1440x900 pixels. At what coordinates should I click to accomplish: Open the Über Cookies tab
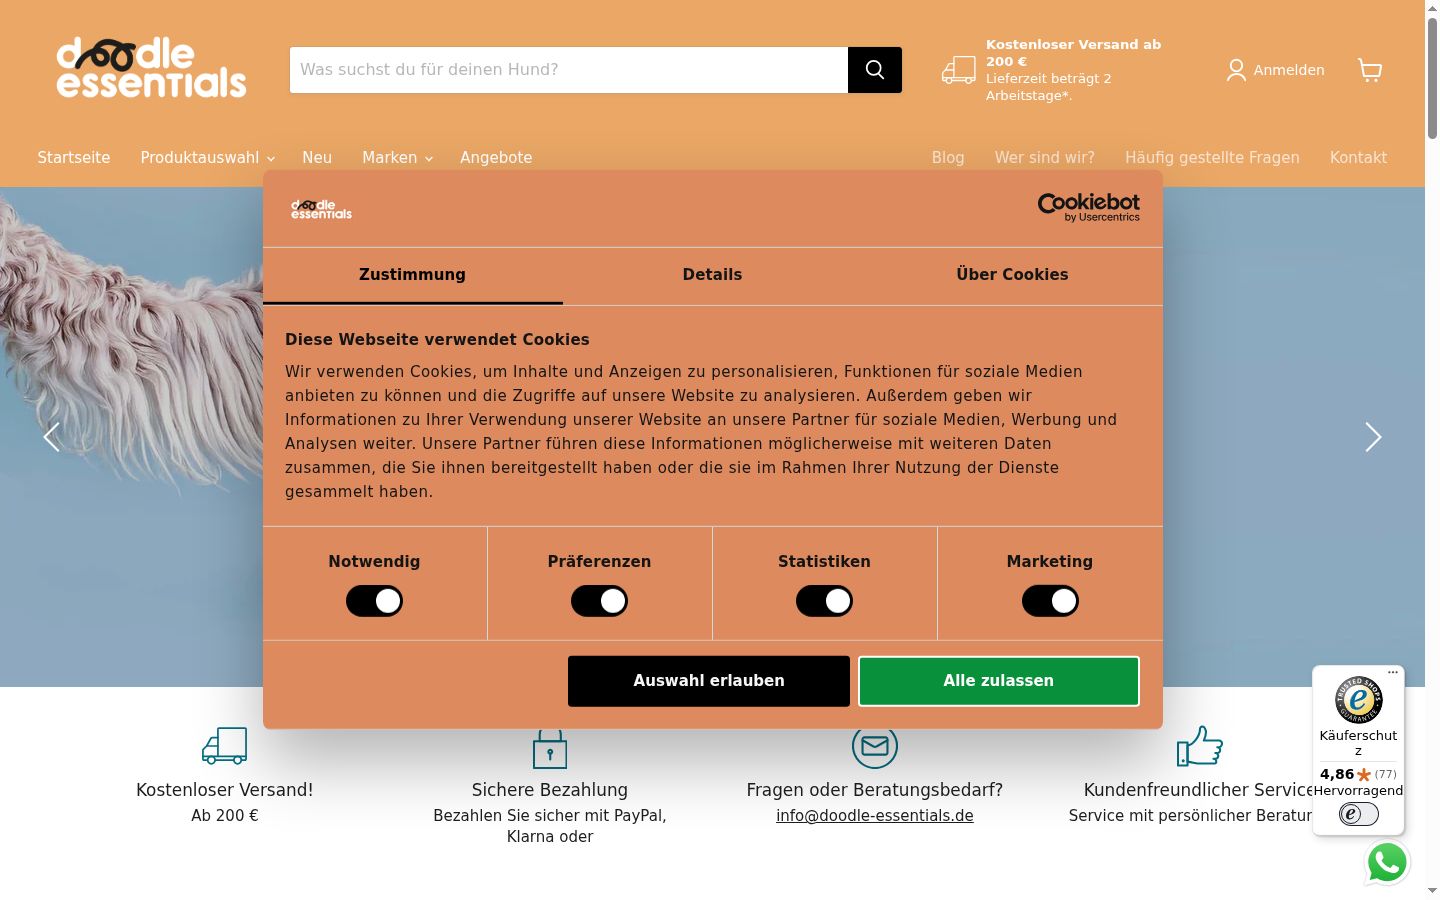[1013, 275]
